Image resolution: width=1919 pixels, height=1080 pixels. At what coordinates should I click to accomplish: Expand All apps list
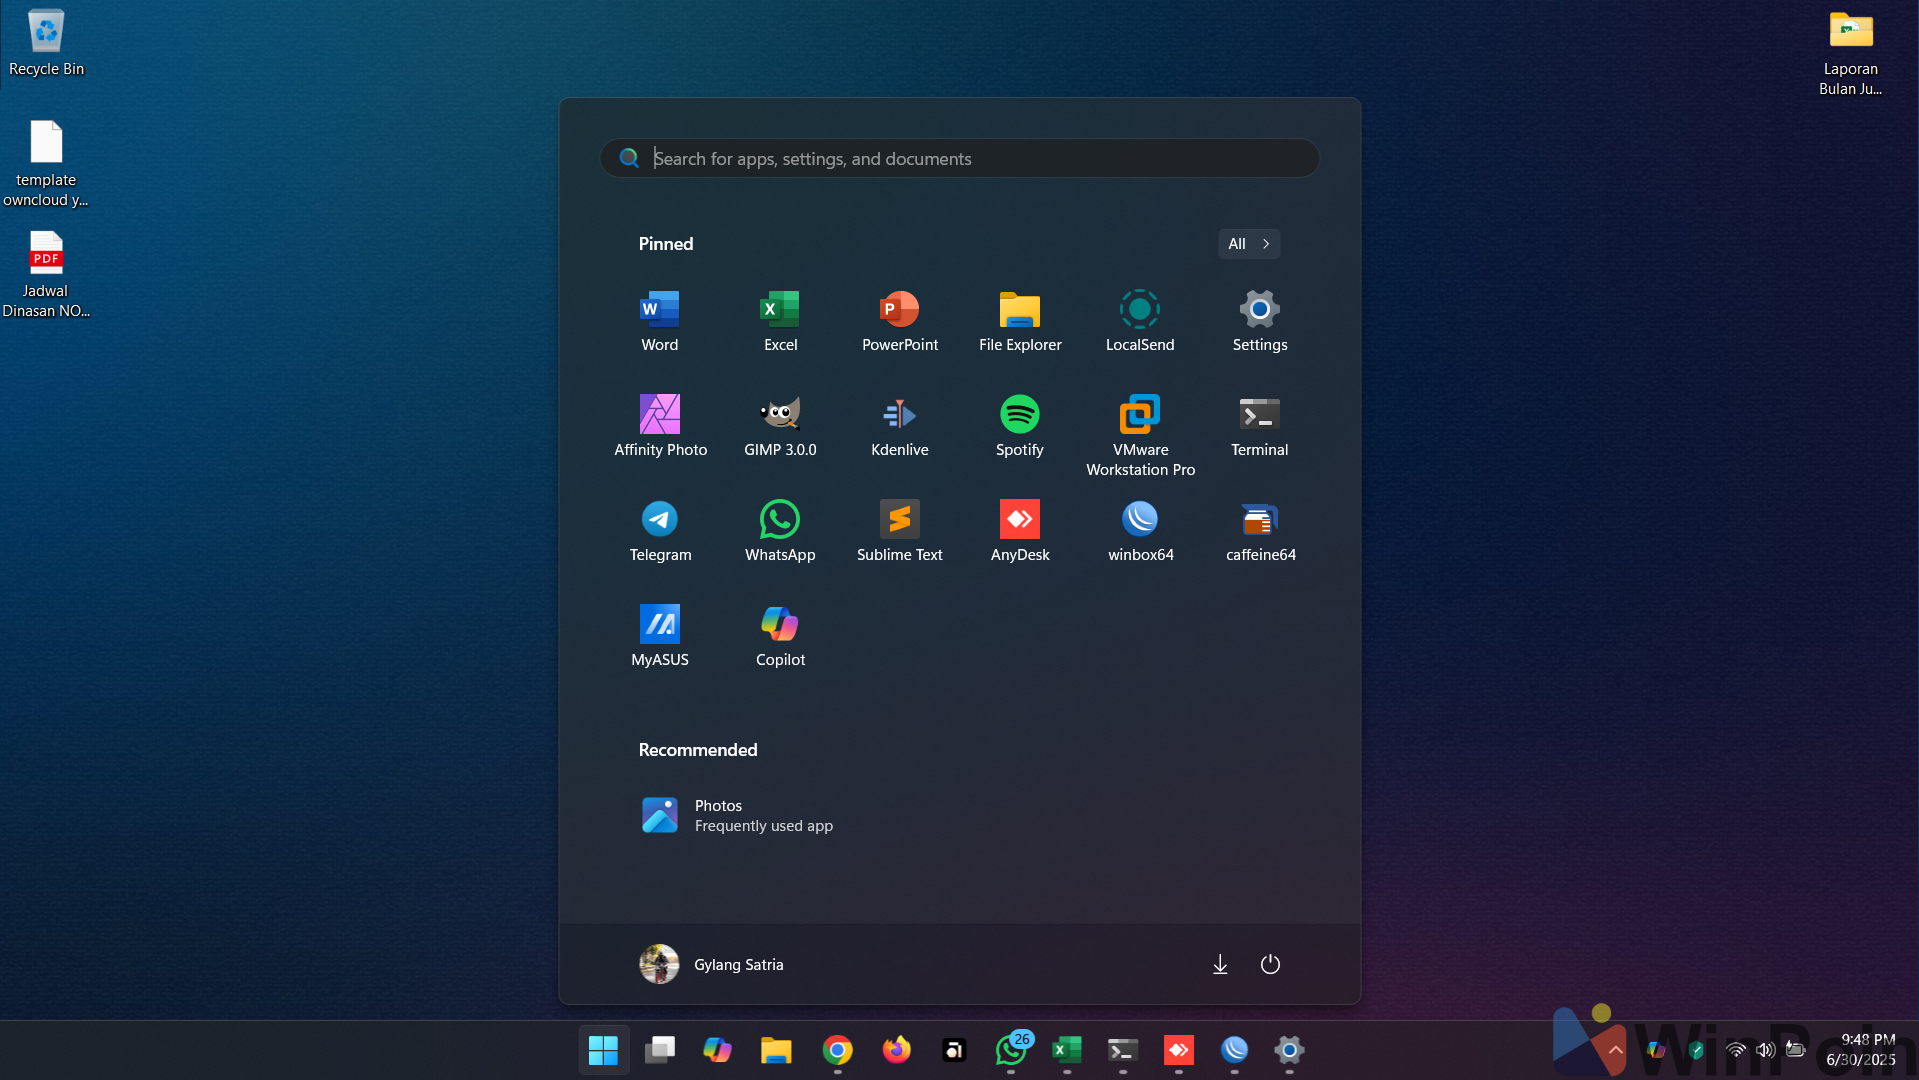coord(1249,244)
